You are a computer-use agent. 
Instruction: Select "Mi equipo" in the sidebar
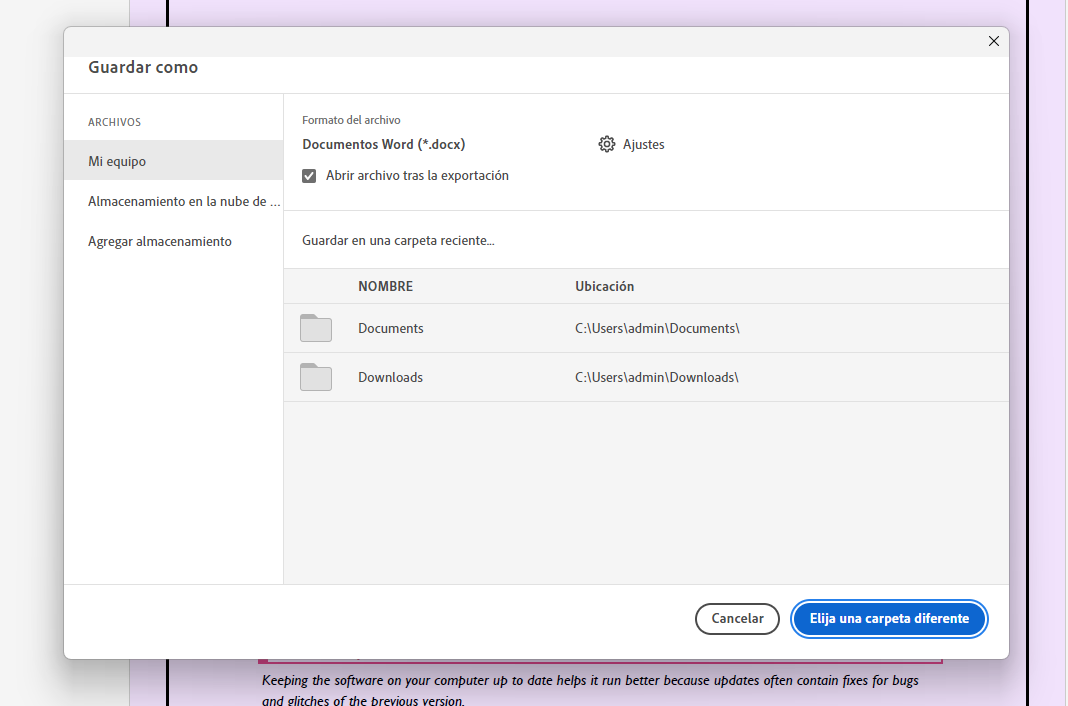(x=119, y=160)
